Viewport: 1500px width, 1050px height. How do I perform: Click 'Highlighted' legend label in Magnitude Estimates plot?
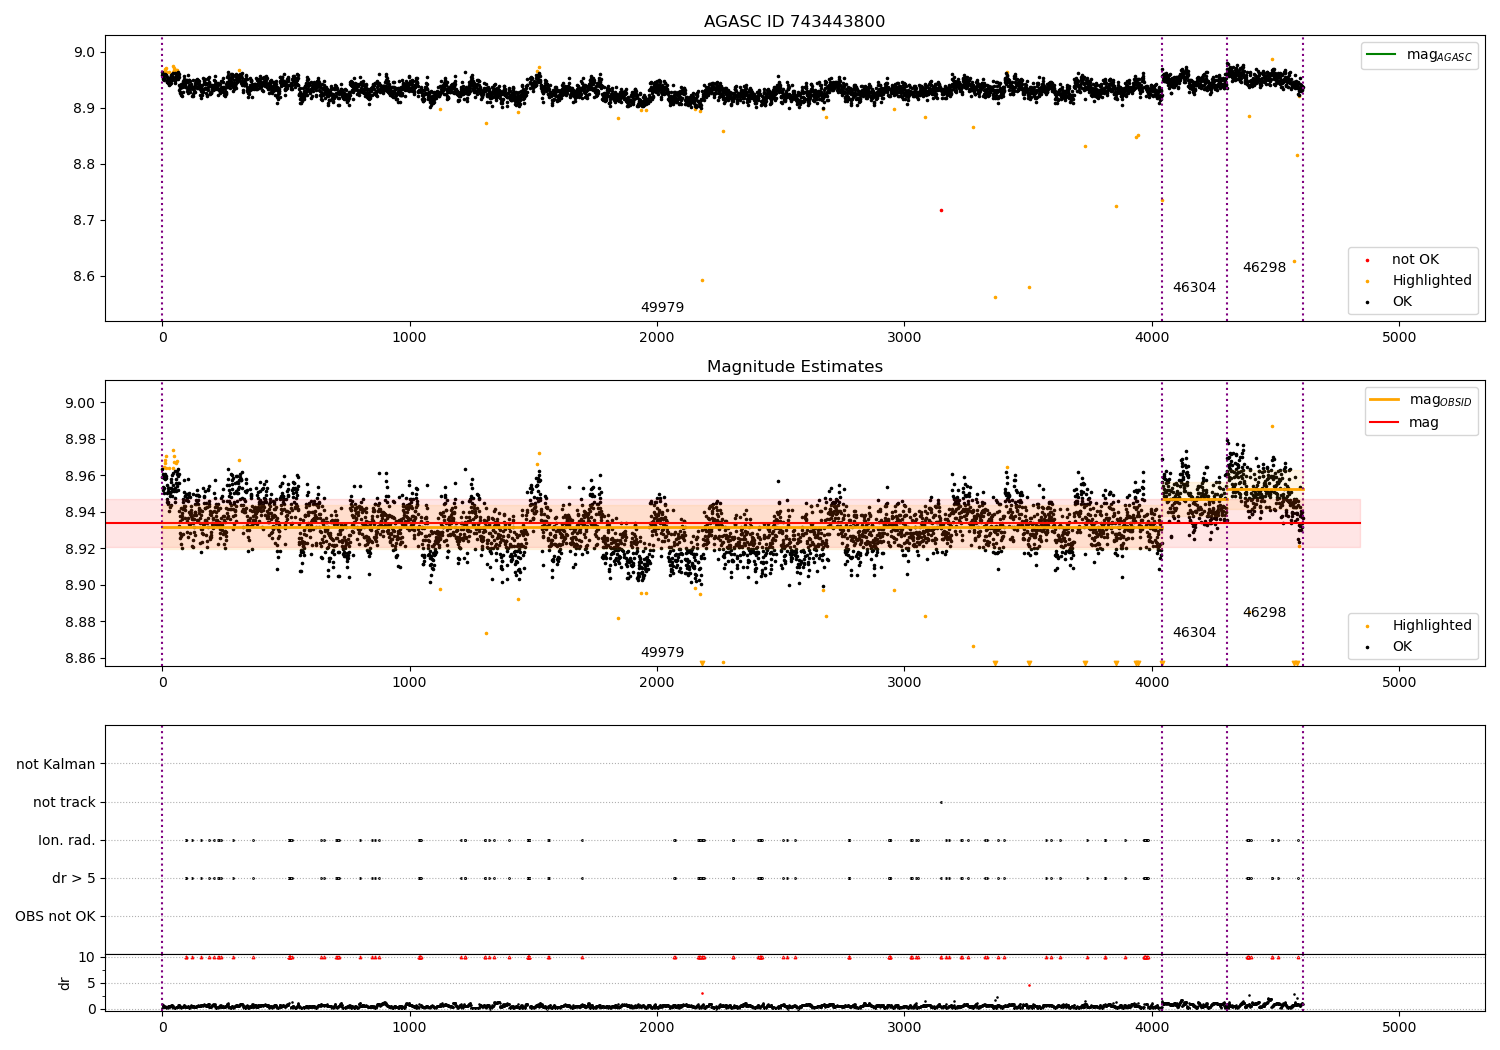1432,626
